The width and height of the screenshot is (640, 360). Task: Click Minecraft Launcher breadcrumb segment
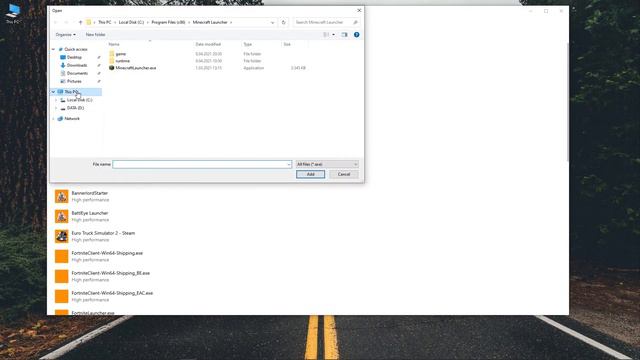(x=210, y=22)
